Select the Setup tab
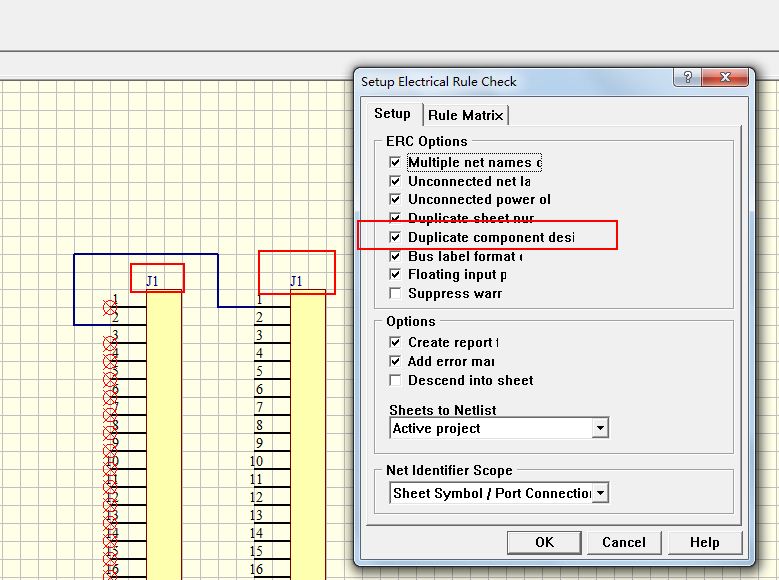 coord(392,114)
